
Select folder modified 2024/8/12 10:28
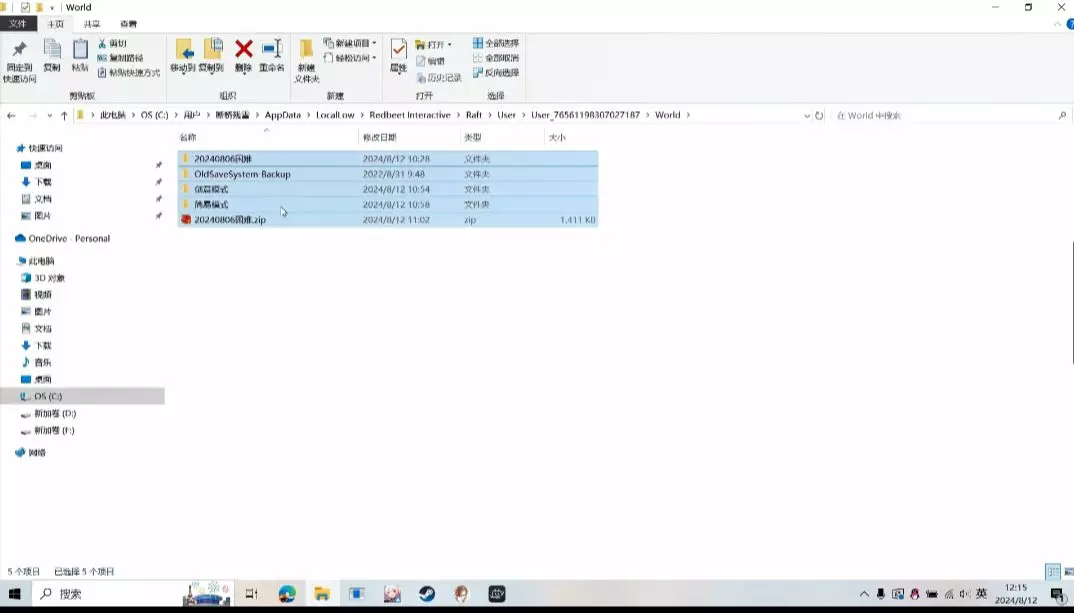click(388, 159)
